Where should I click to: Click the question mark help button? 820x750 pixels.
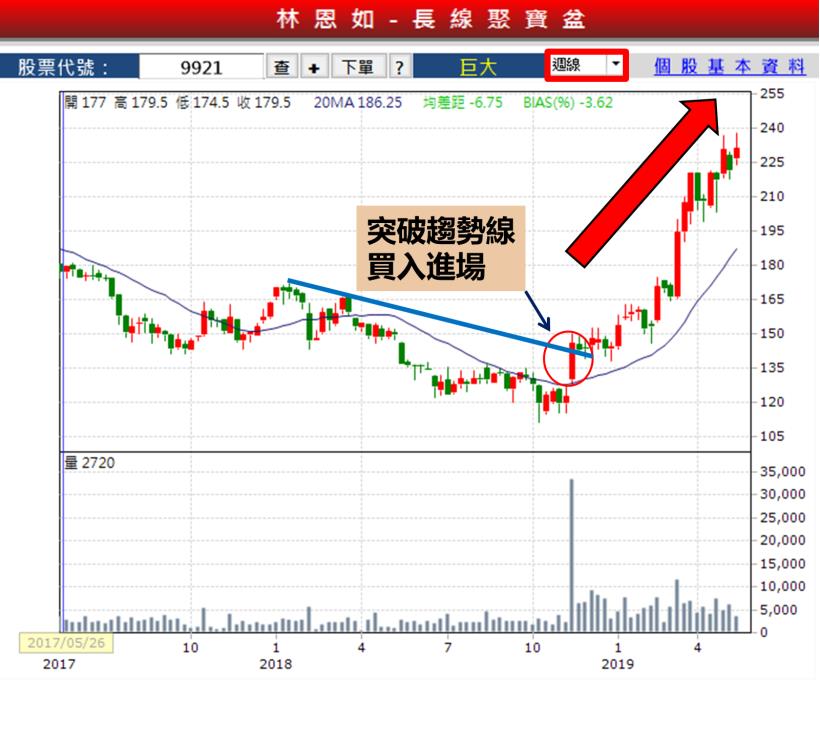pos(400,67)
